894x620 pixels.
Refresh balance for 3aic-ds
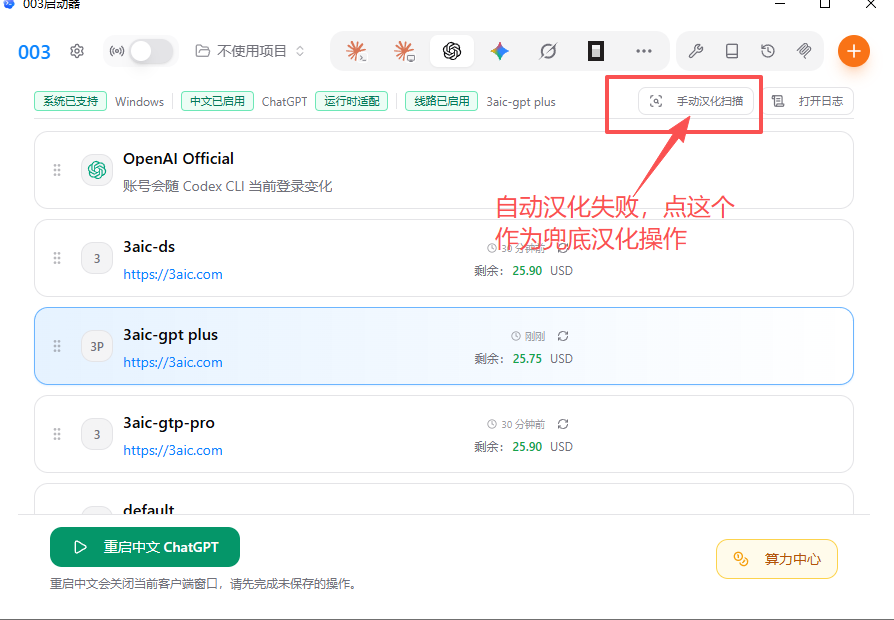point(563,248)
